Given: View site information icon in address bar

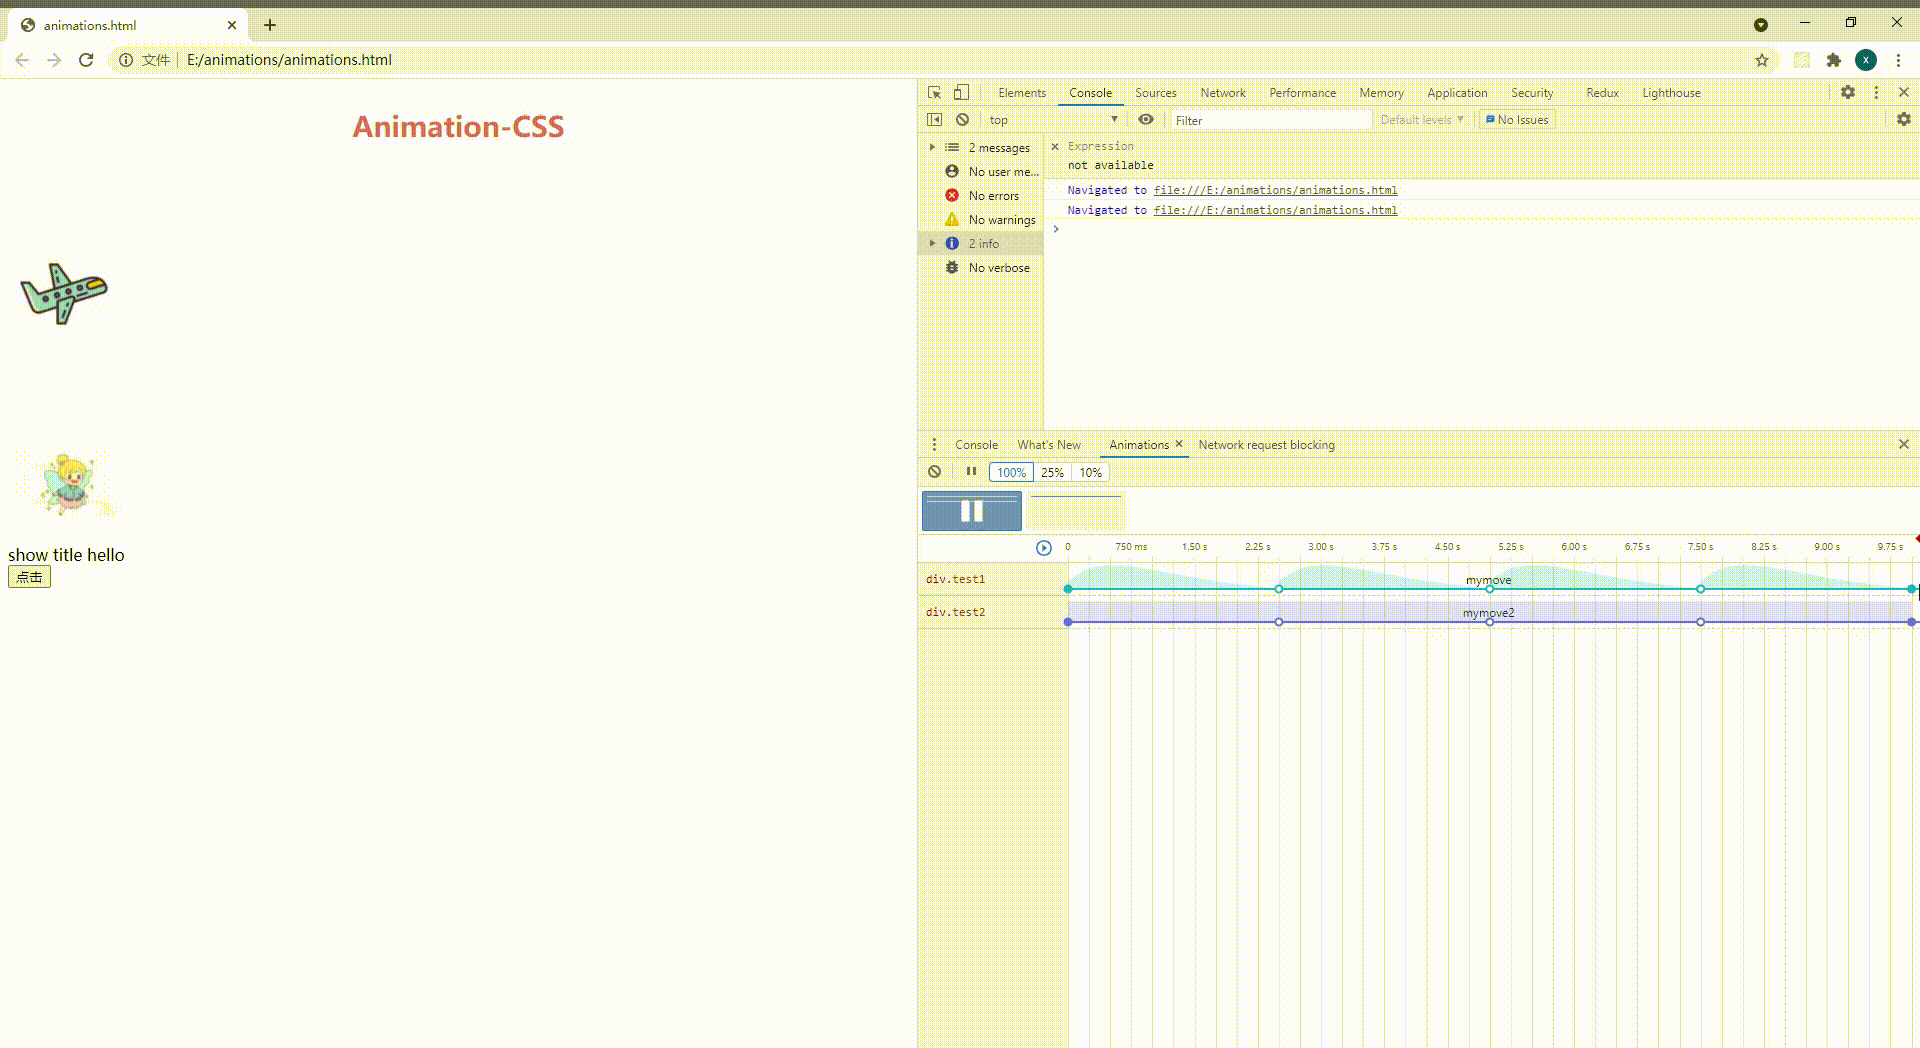Looking at the screenshot, I should click(x=126, y=60).
